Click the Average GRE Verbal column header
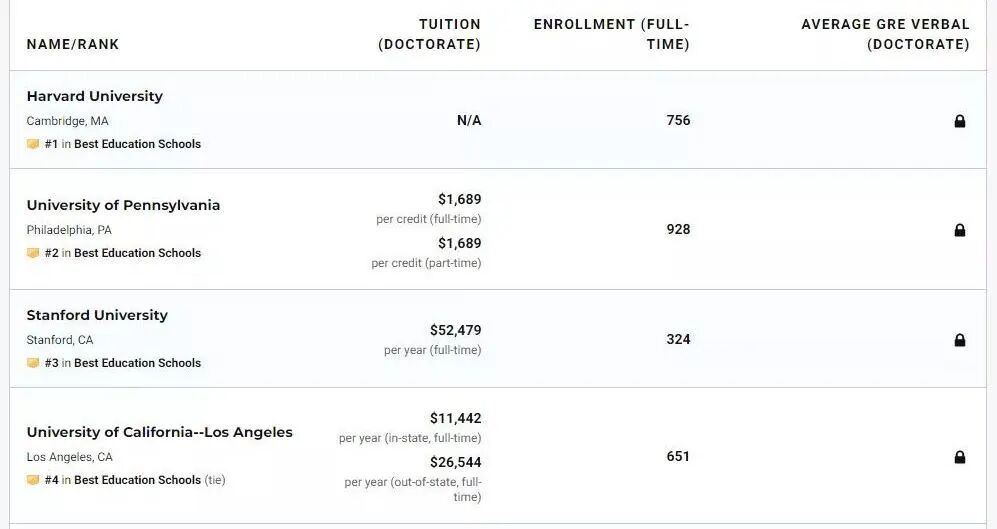Viewport: 997px width, 529px height. 885,34
